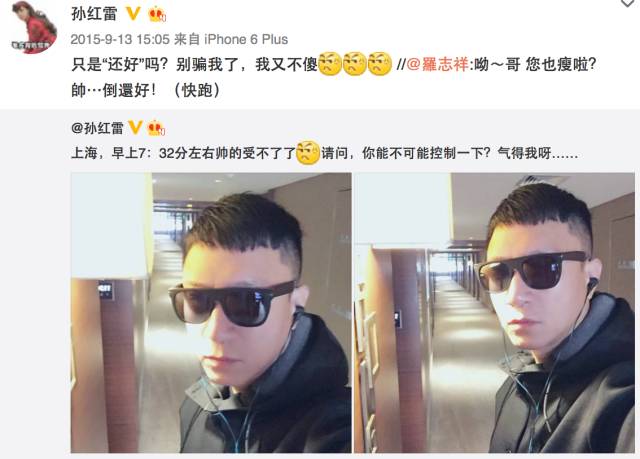This screenshot has height=459, width=640.
Task: Open @孙红雷 link in the reposted post
Action: pos(97,128)
